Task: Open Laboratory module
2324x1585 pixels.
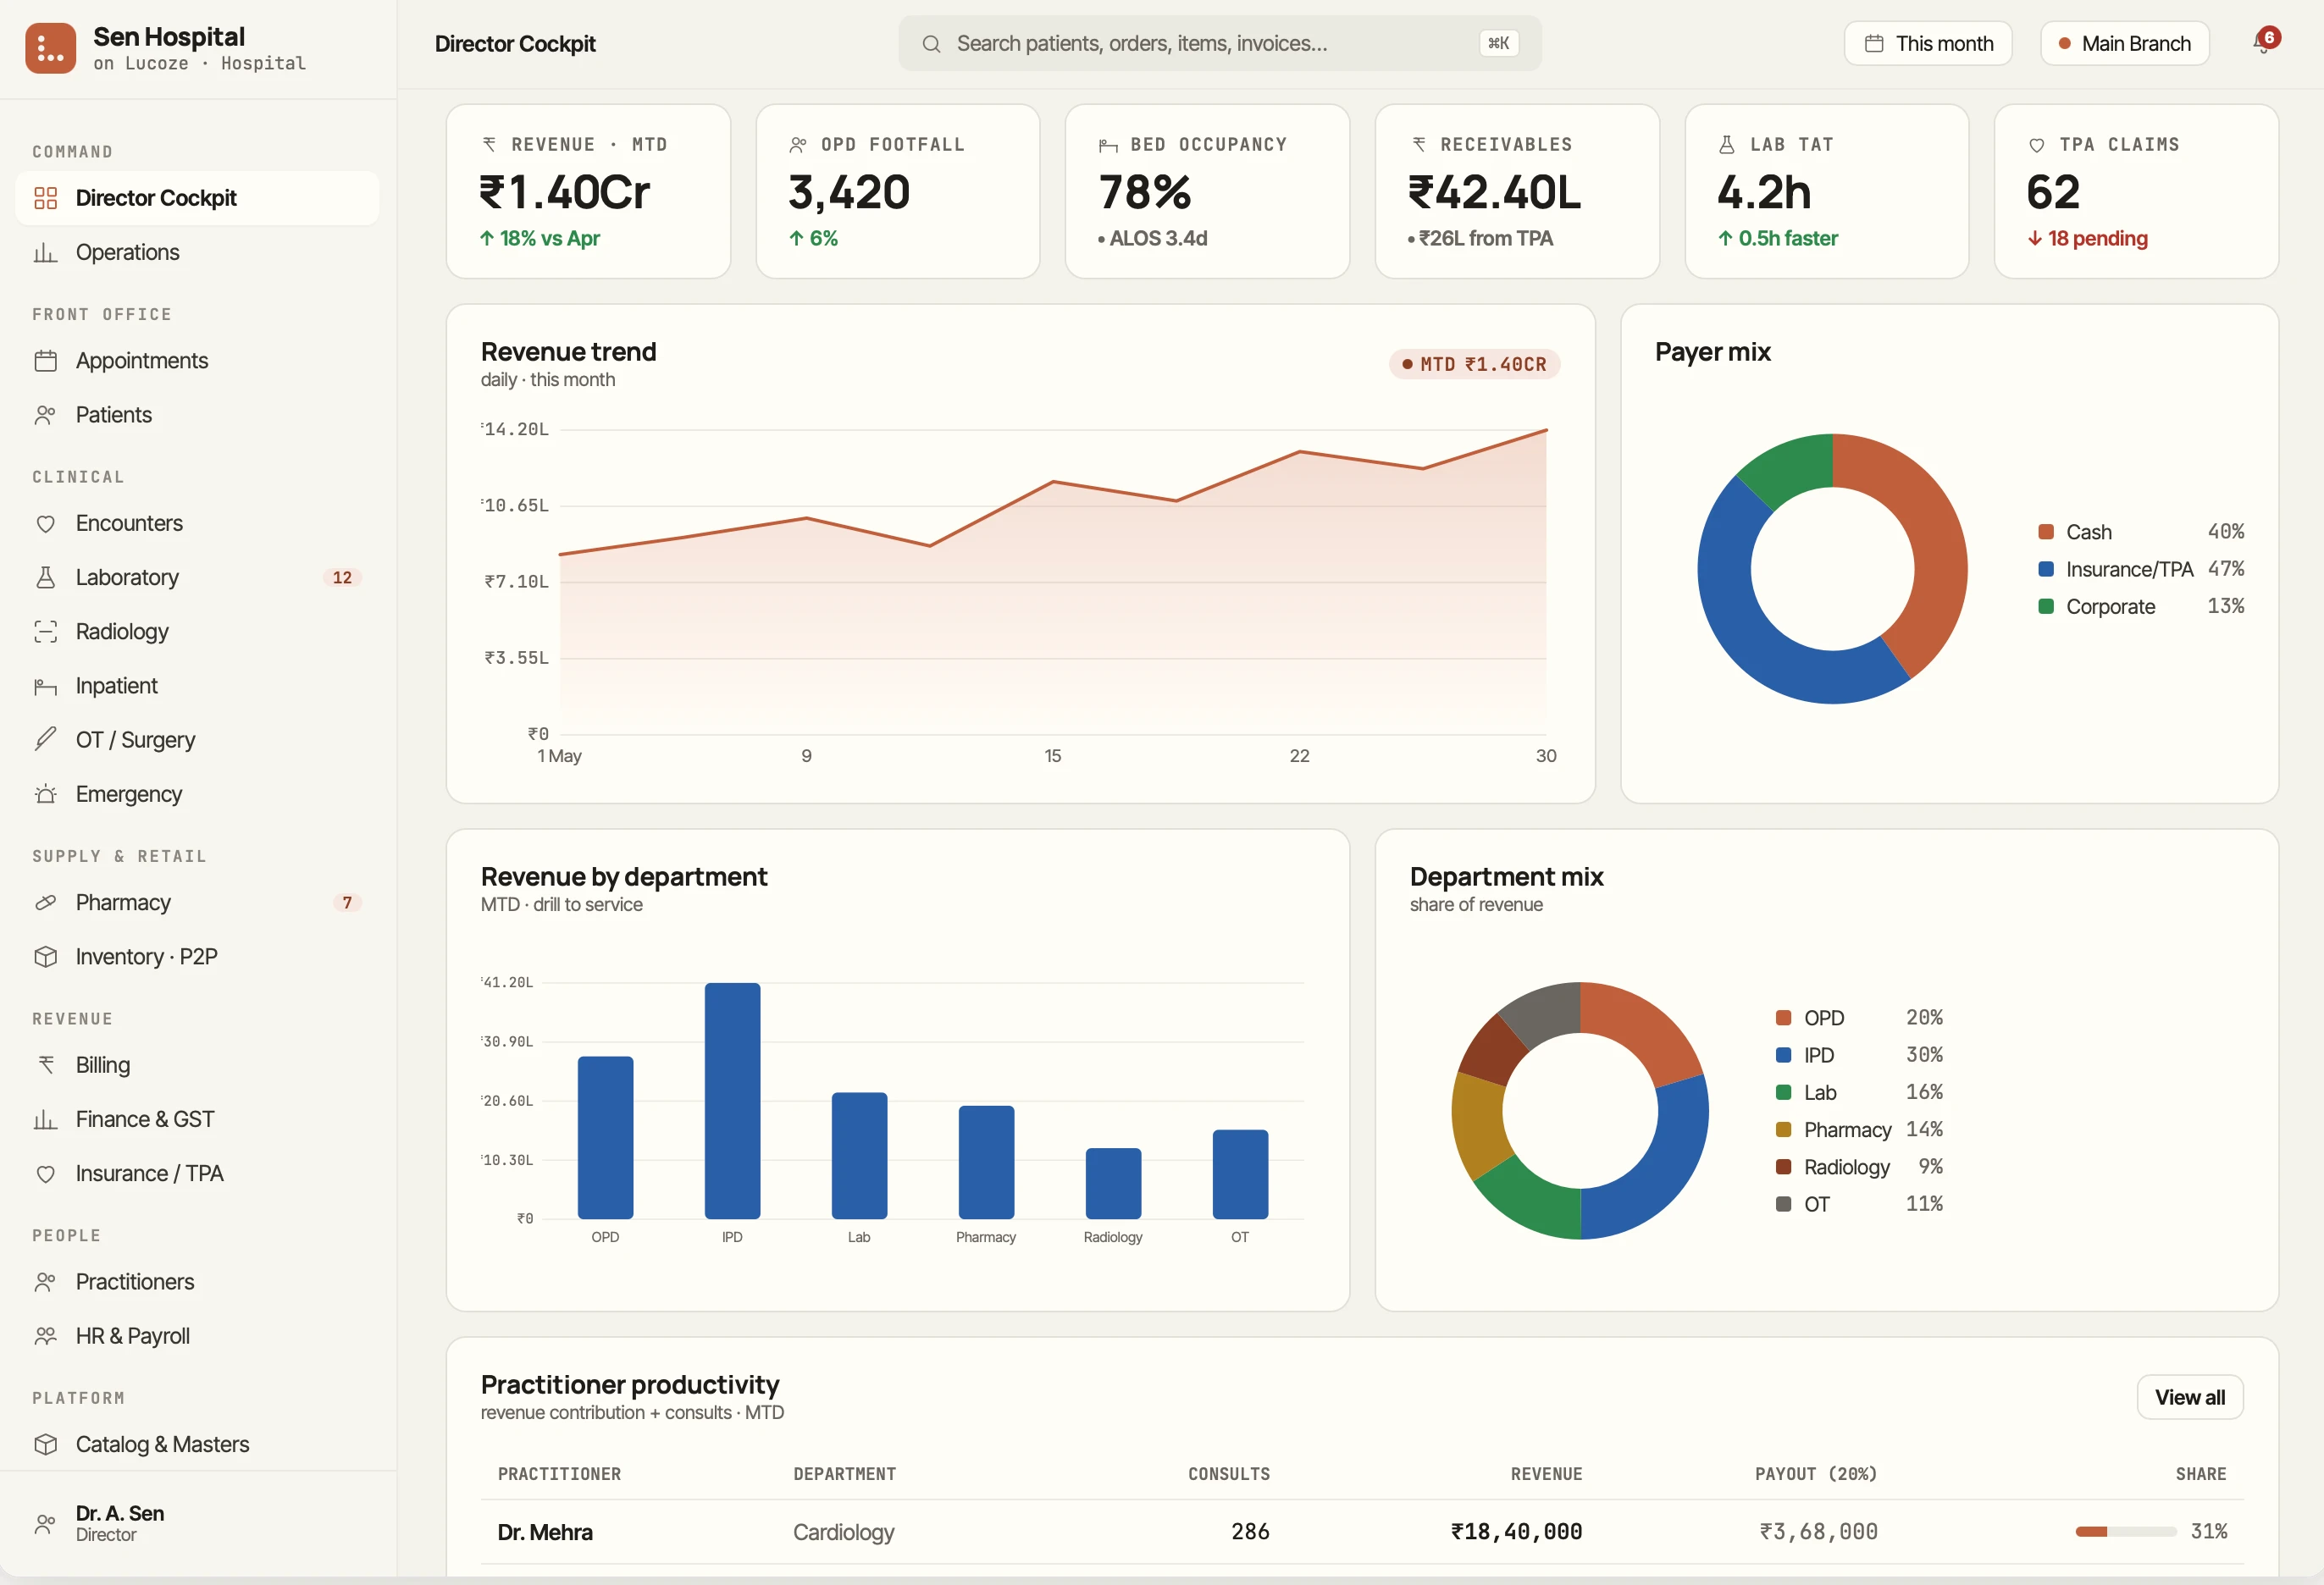Action: pos(197,577)
